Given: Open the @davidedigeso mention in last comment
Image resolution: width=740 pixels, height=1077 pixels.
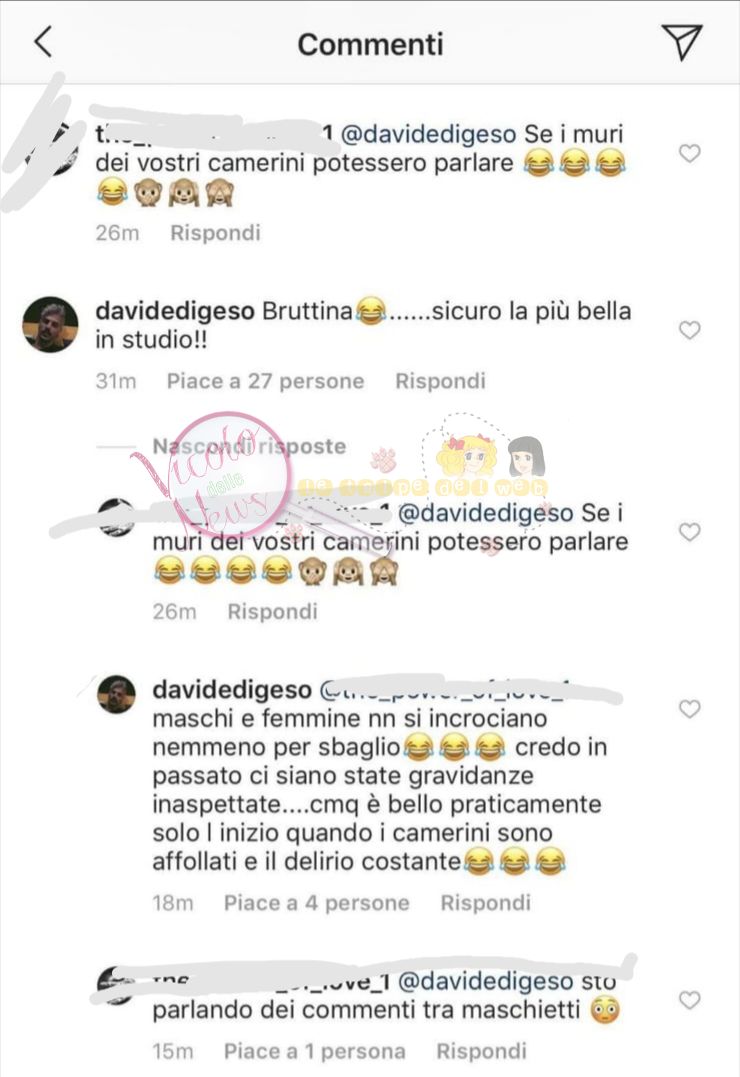Looking at the screenshot, I should (x=485, y=982).
